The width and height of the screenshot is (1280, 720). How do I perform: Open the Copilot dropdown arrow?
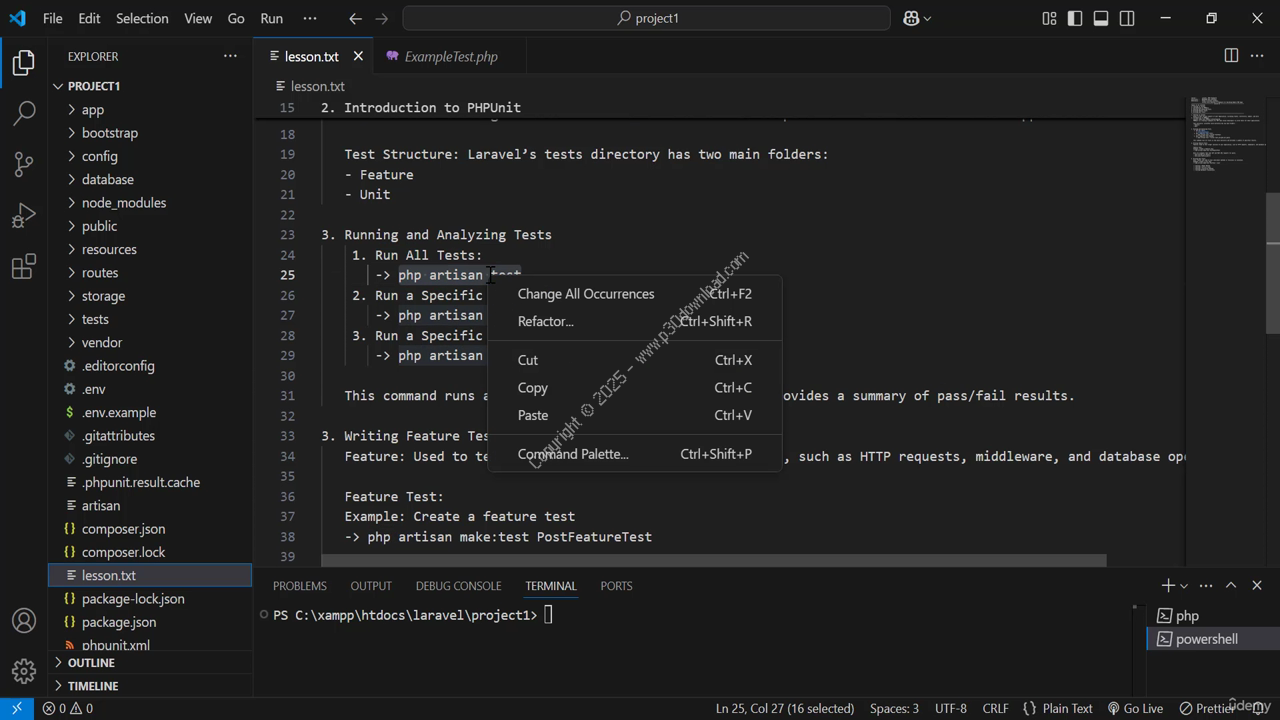pyautogui.click(x=927, y=18)
